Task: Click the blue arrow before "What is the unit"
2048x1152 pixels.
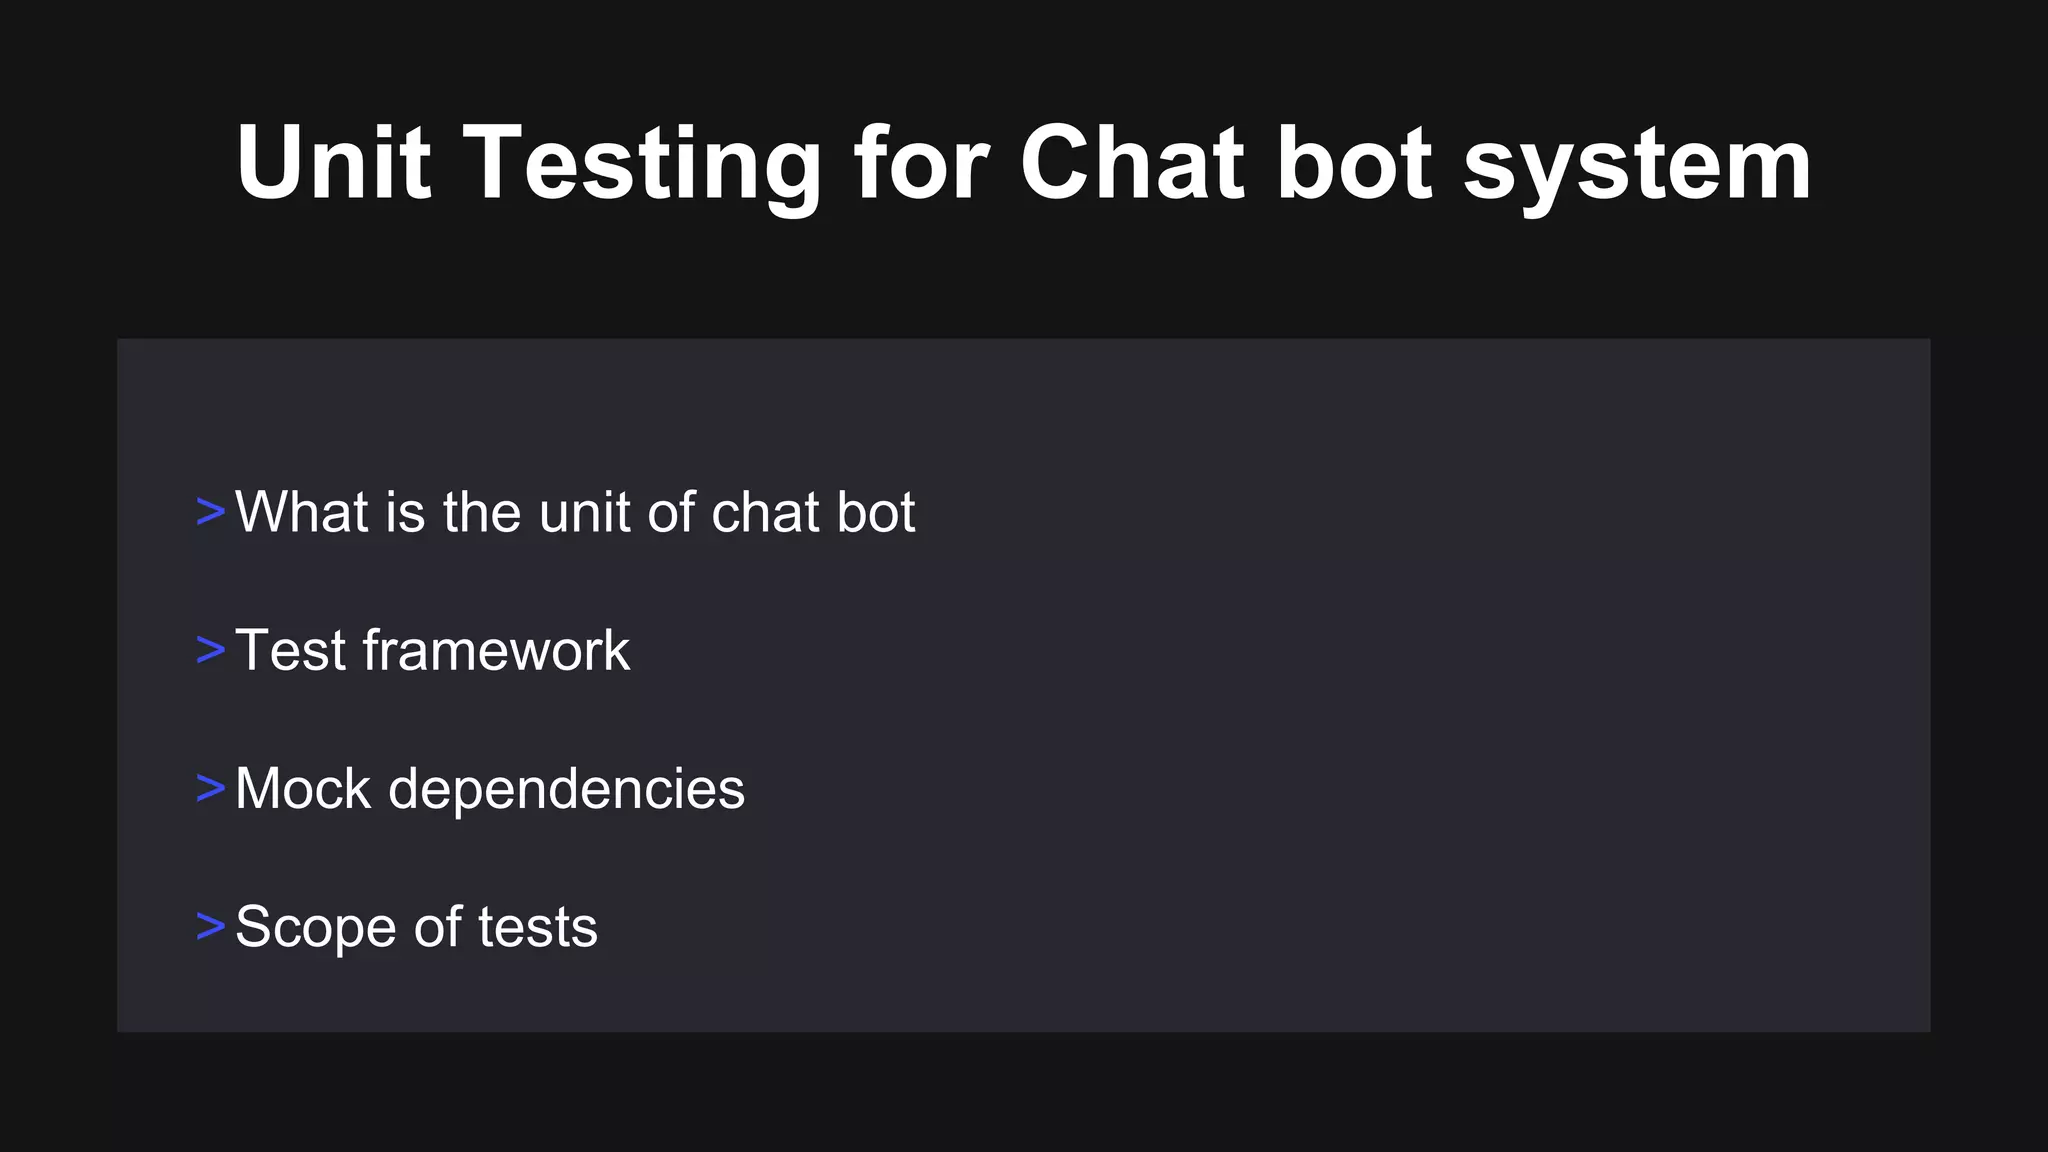Action: coord(211,512)
